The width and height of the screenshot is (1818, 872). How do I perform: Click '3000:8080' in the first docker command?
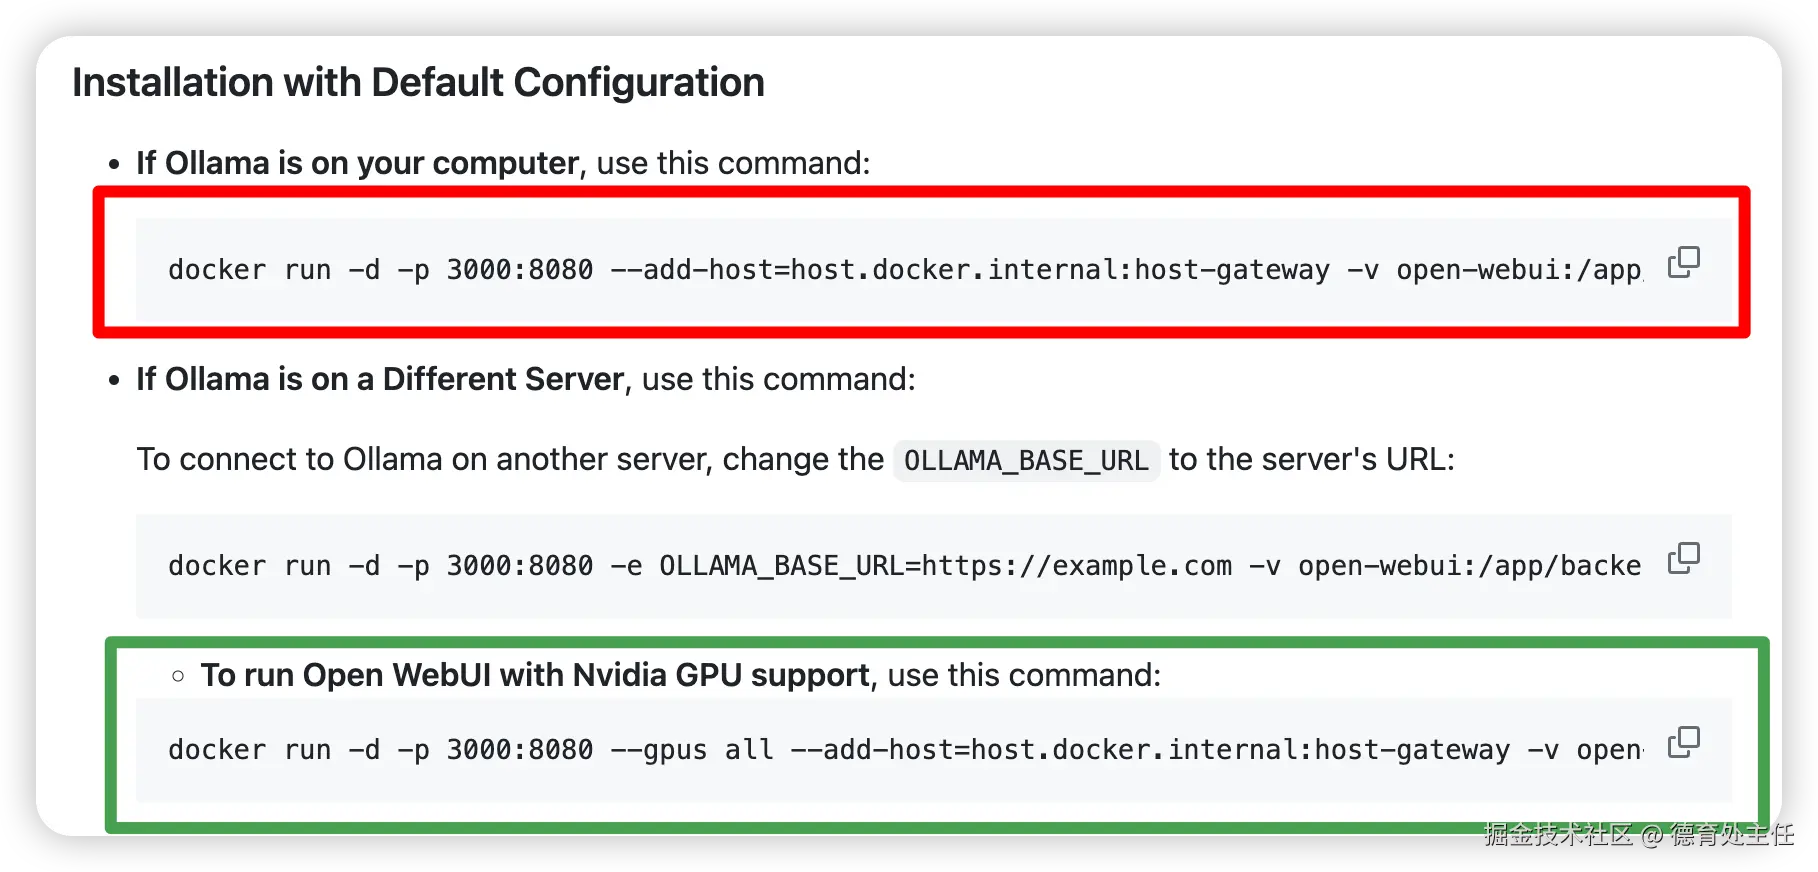click(519, 270)
